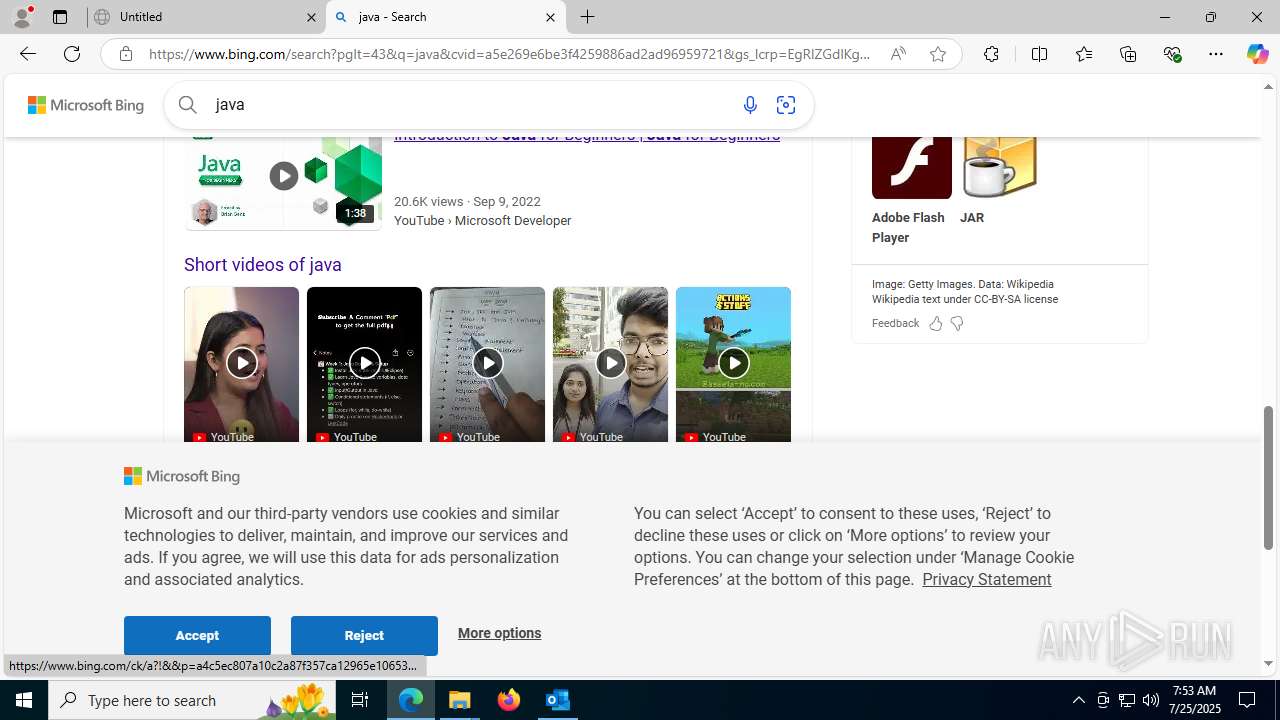Click the scrollbar down arrow
The height and width of the screenshot is (720, 1280).
pyautogui.click(x=1268, y=663)
